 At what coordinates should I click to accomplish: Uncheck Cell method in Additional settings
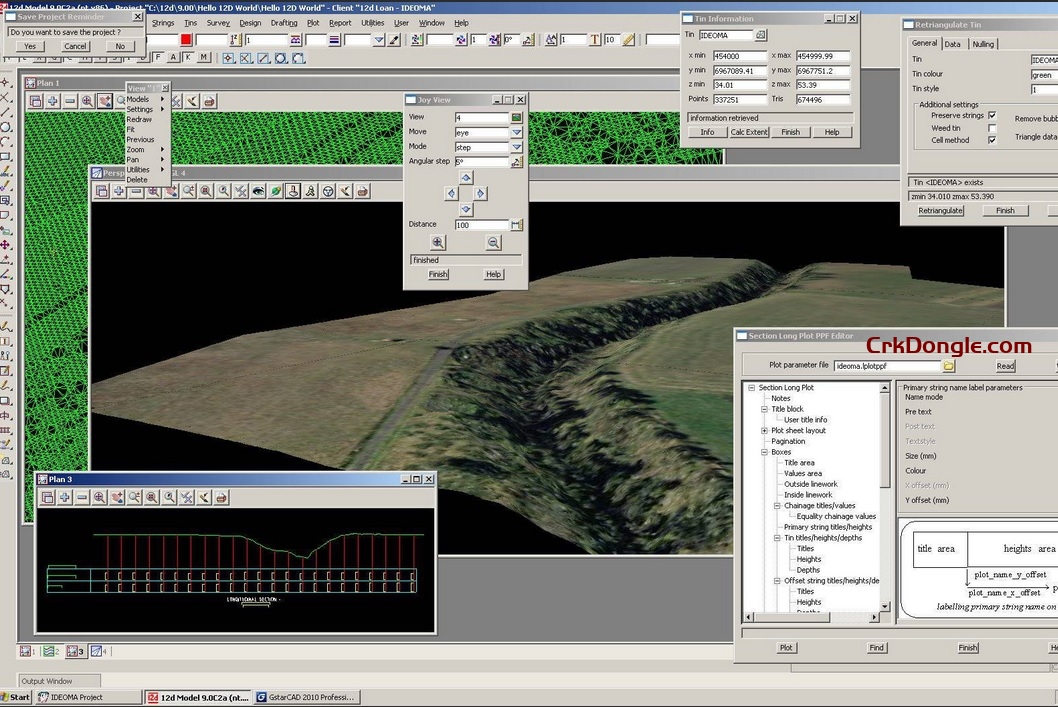pos(992,140)
